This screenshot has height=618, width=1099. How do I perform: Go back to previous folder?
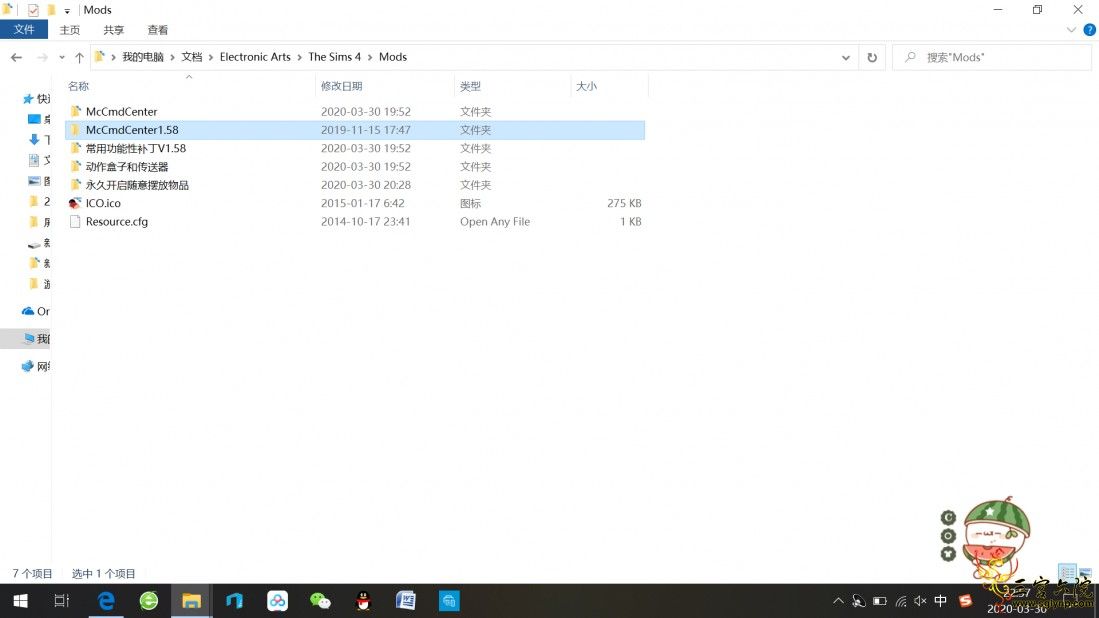click(16, 57)
